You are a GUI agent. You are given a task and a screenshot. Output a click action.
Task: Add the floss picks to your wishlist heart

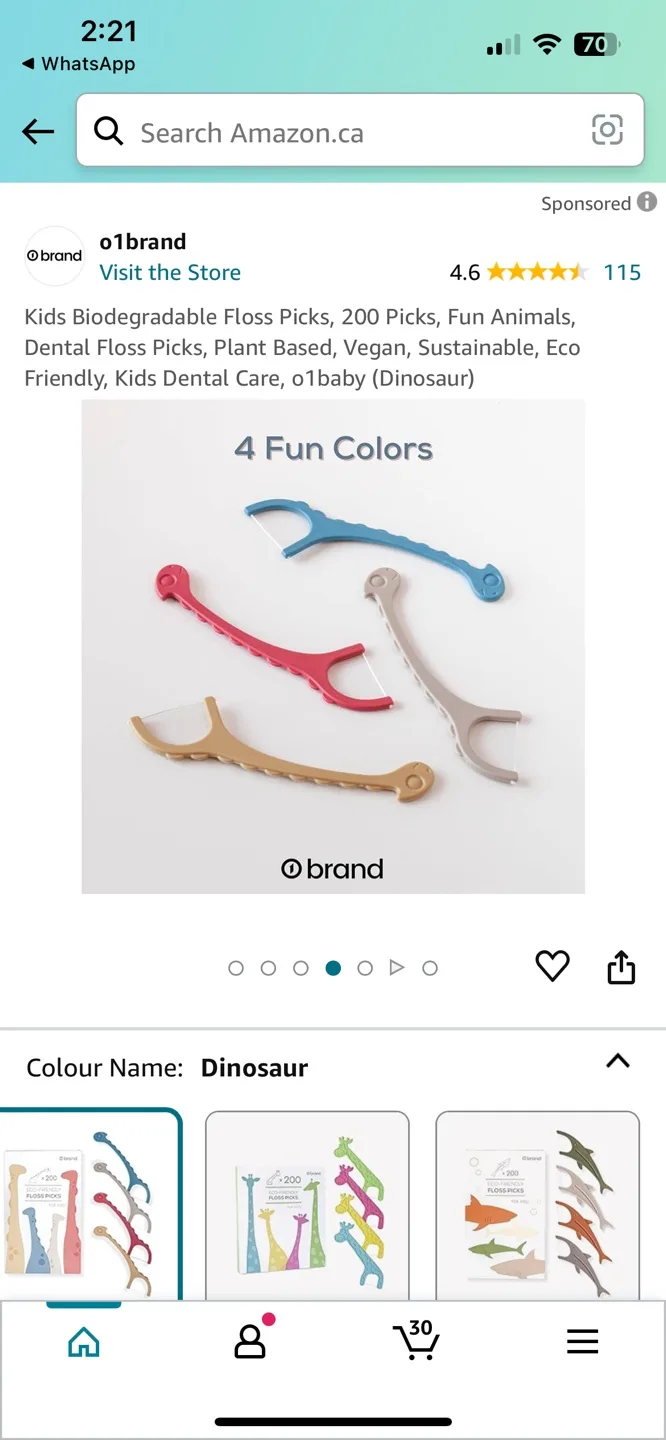pos(552,966)
